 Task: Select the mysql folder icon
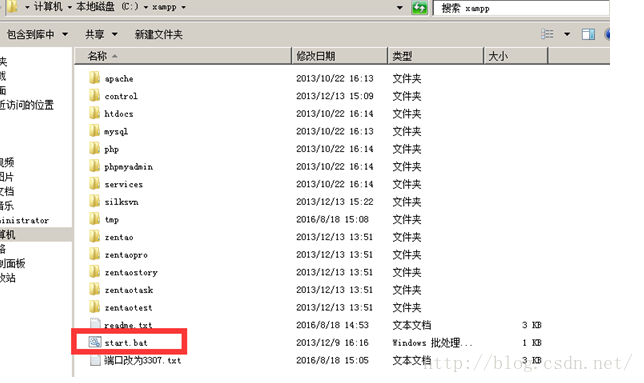[94, 131]
